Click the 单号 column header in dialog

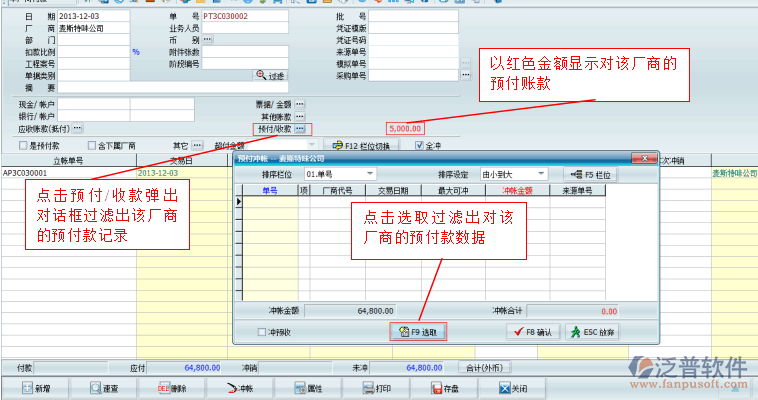pos(270,191)
